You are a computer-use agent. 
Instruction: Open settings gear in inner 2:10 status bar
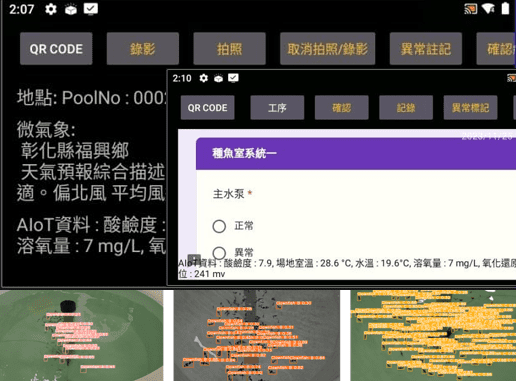click(204, 78)
